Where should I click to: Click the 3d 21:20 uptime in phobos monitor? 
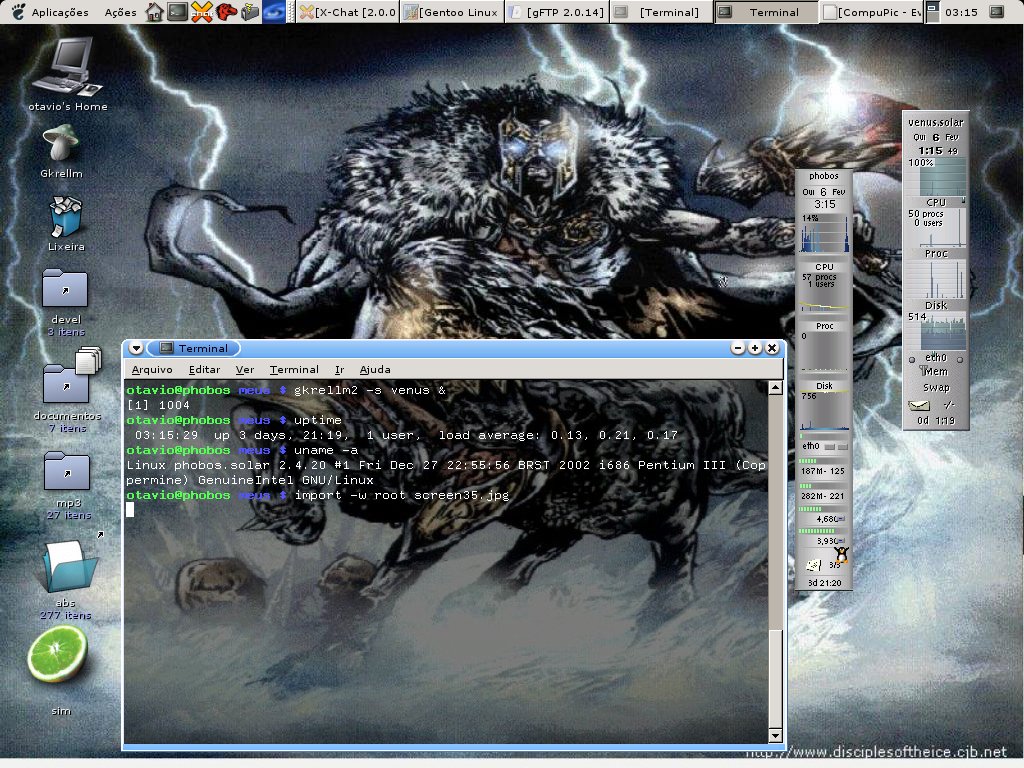click(x=825, y=583)
